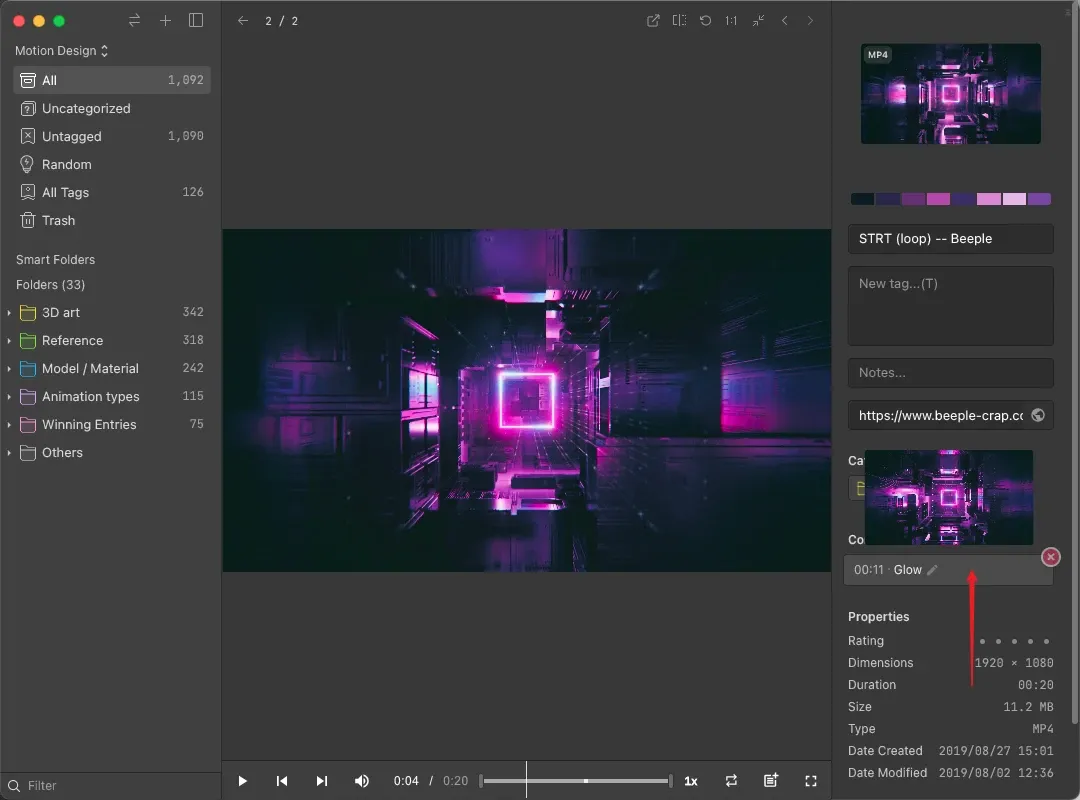Click the Date Created 2019/08/27 15:01 value

click(x=996, y=751)
